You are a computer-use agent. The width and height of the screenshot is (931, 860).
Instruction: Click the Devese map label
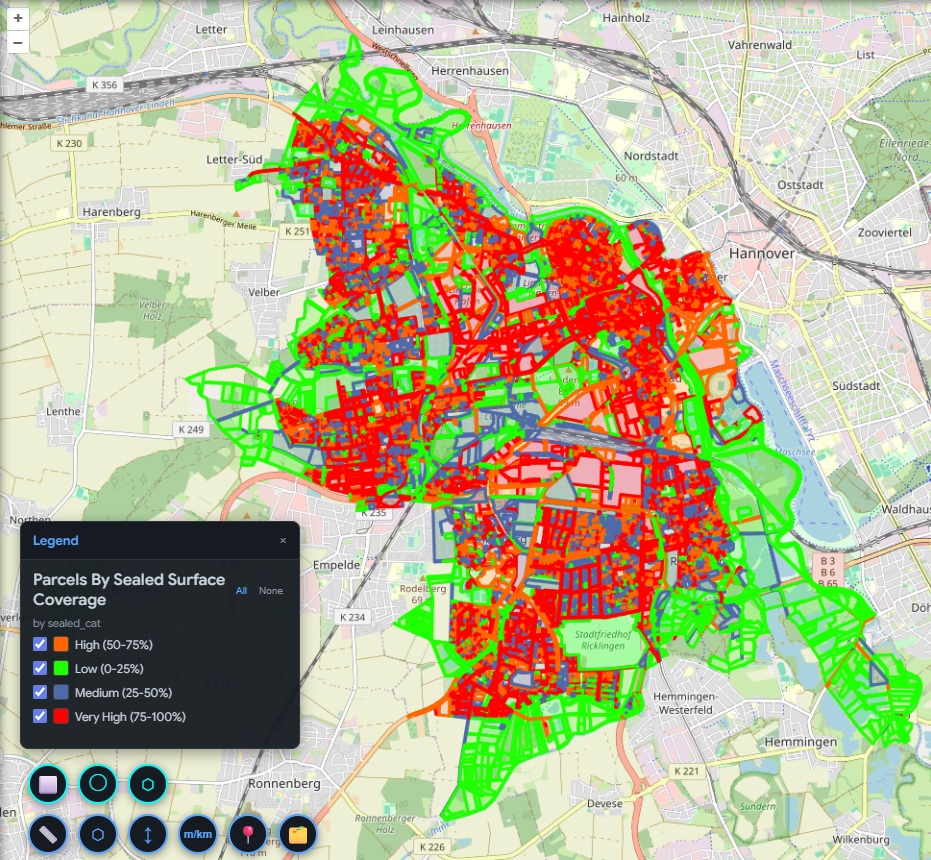coord(605,804)
